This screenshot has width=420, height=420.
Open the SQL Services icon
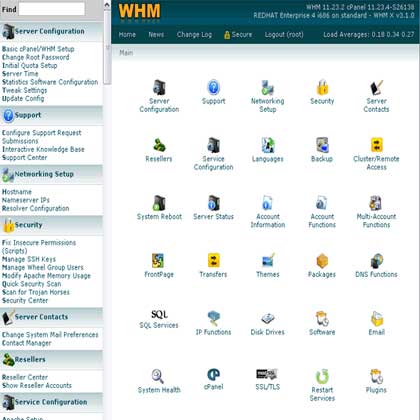point(159,314)
